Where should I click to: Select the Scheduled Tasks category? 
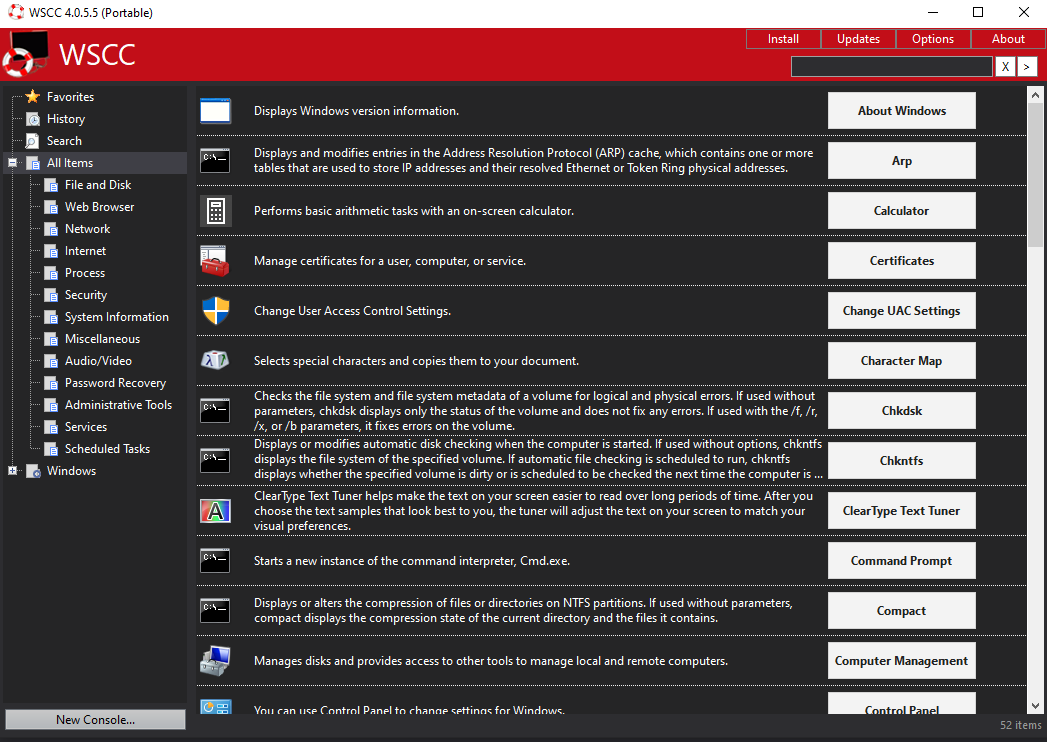(x=107, y=449)
